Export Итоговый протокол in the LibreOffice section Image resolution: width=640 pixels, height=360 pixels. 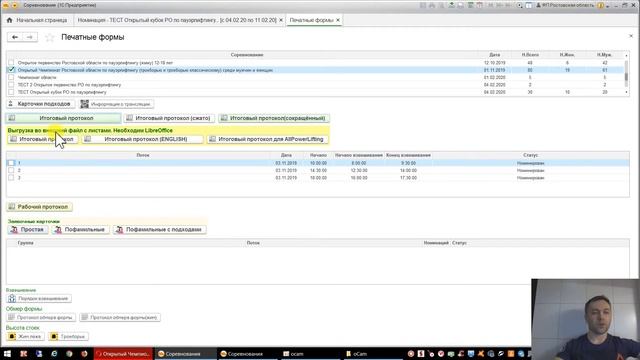pos(42,139)
